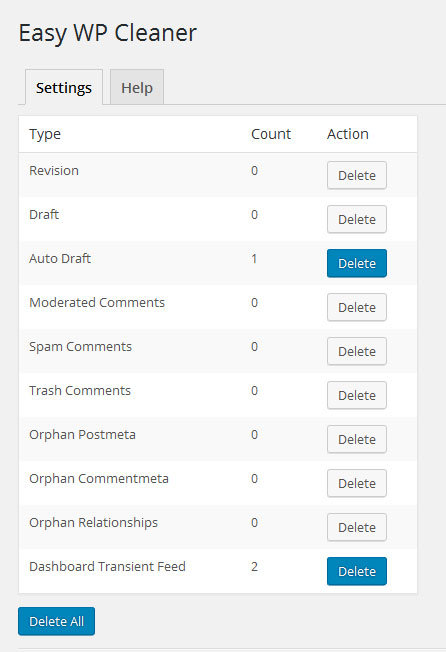This screenshot has width=446, height=652.
Task: Remove Moderated Comments with Delete
Action: click(357, 307)
